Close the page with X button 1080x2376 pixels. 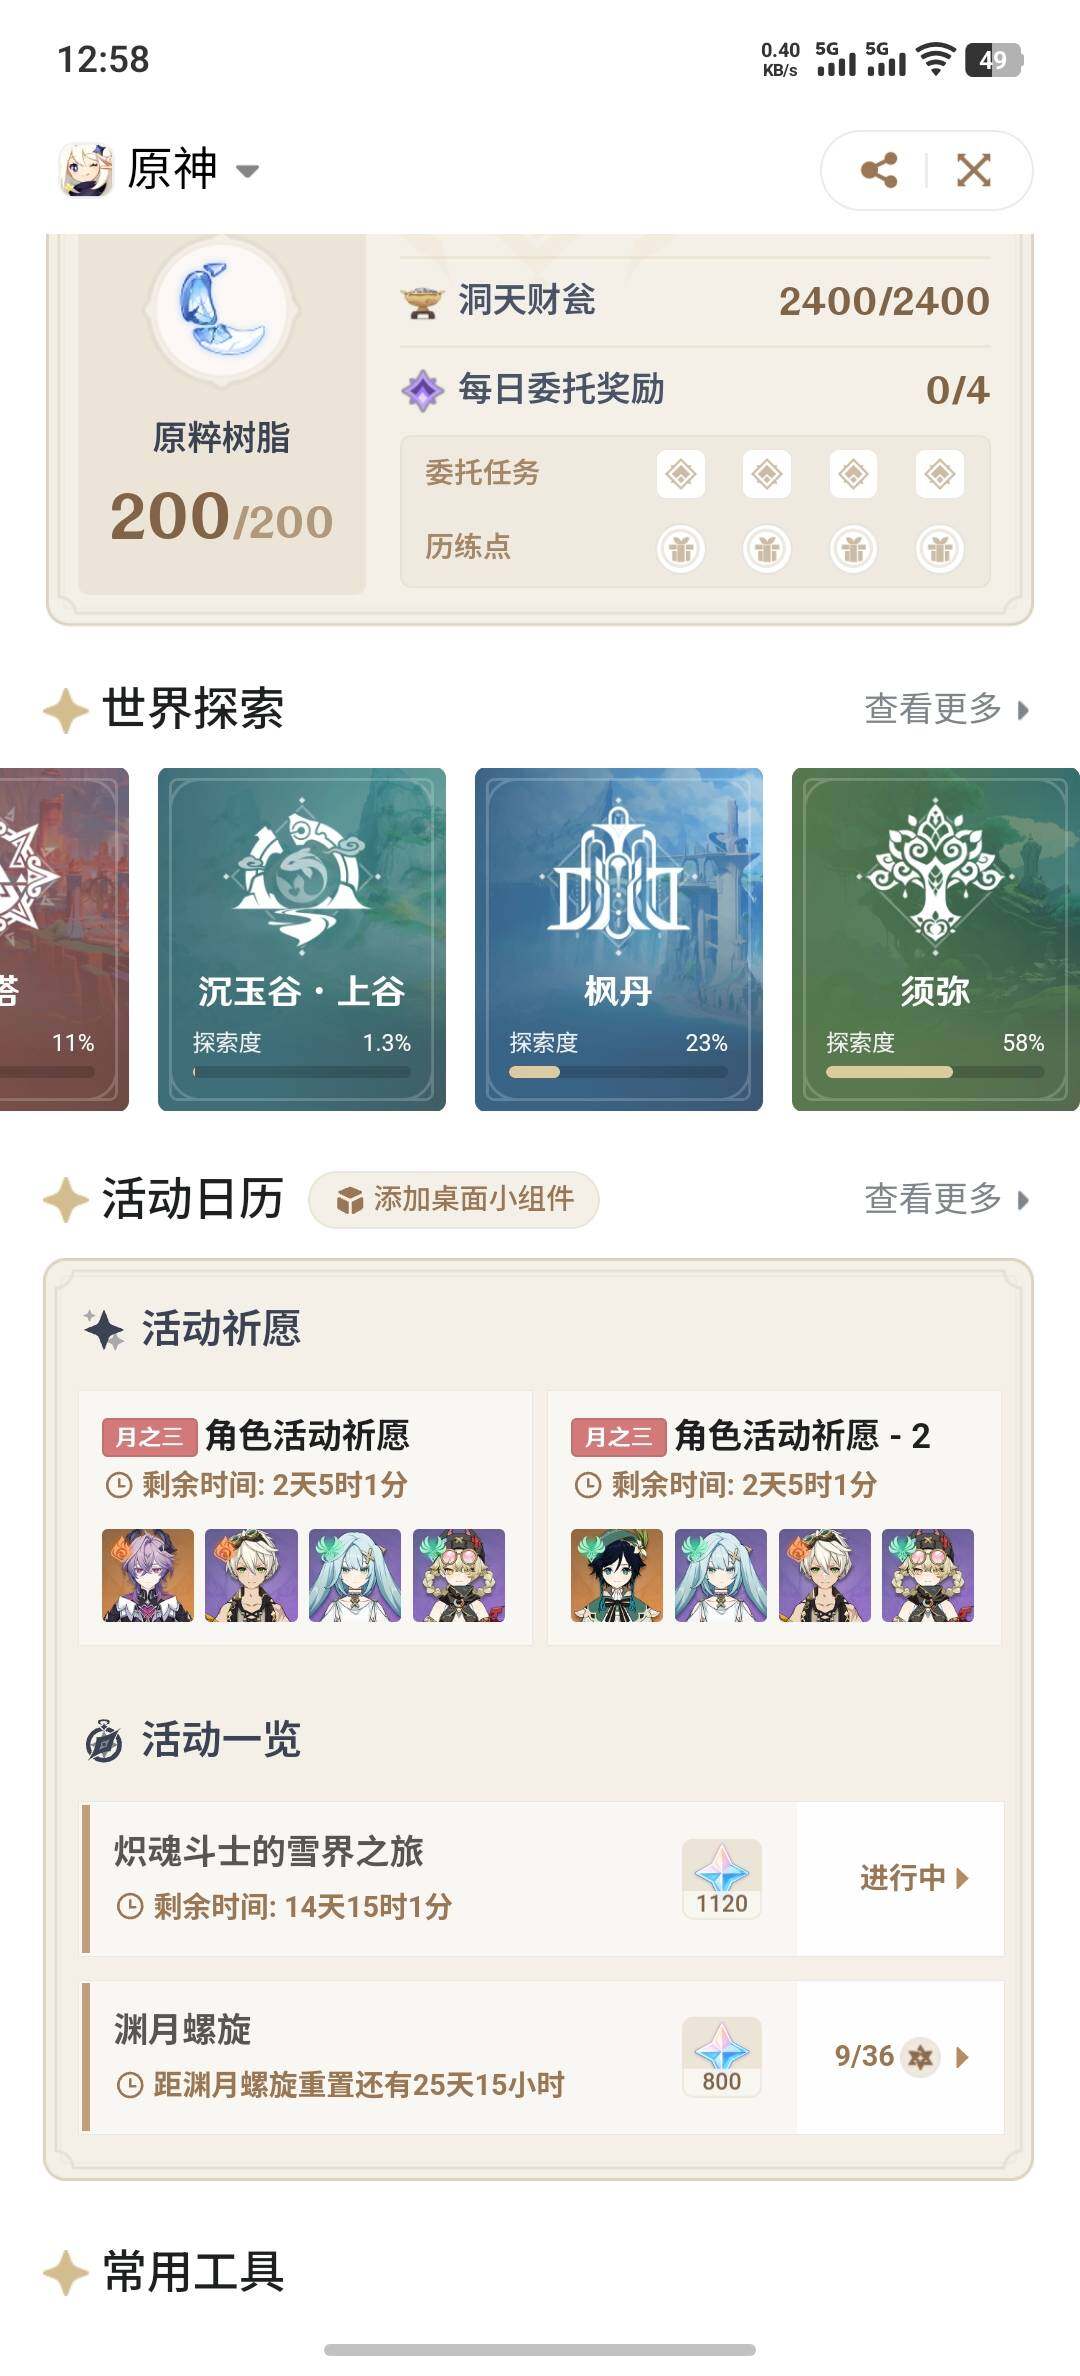click(x=973, y=170)
